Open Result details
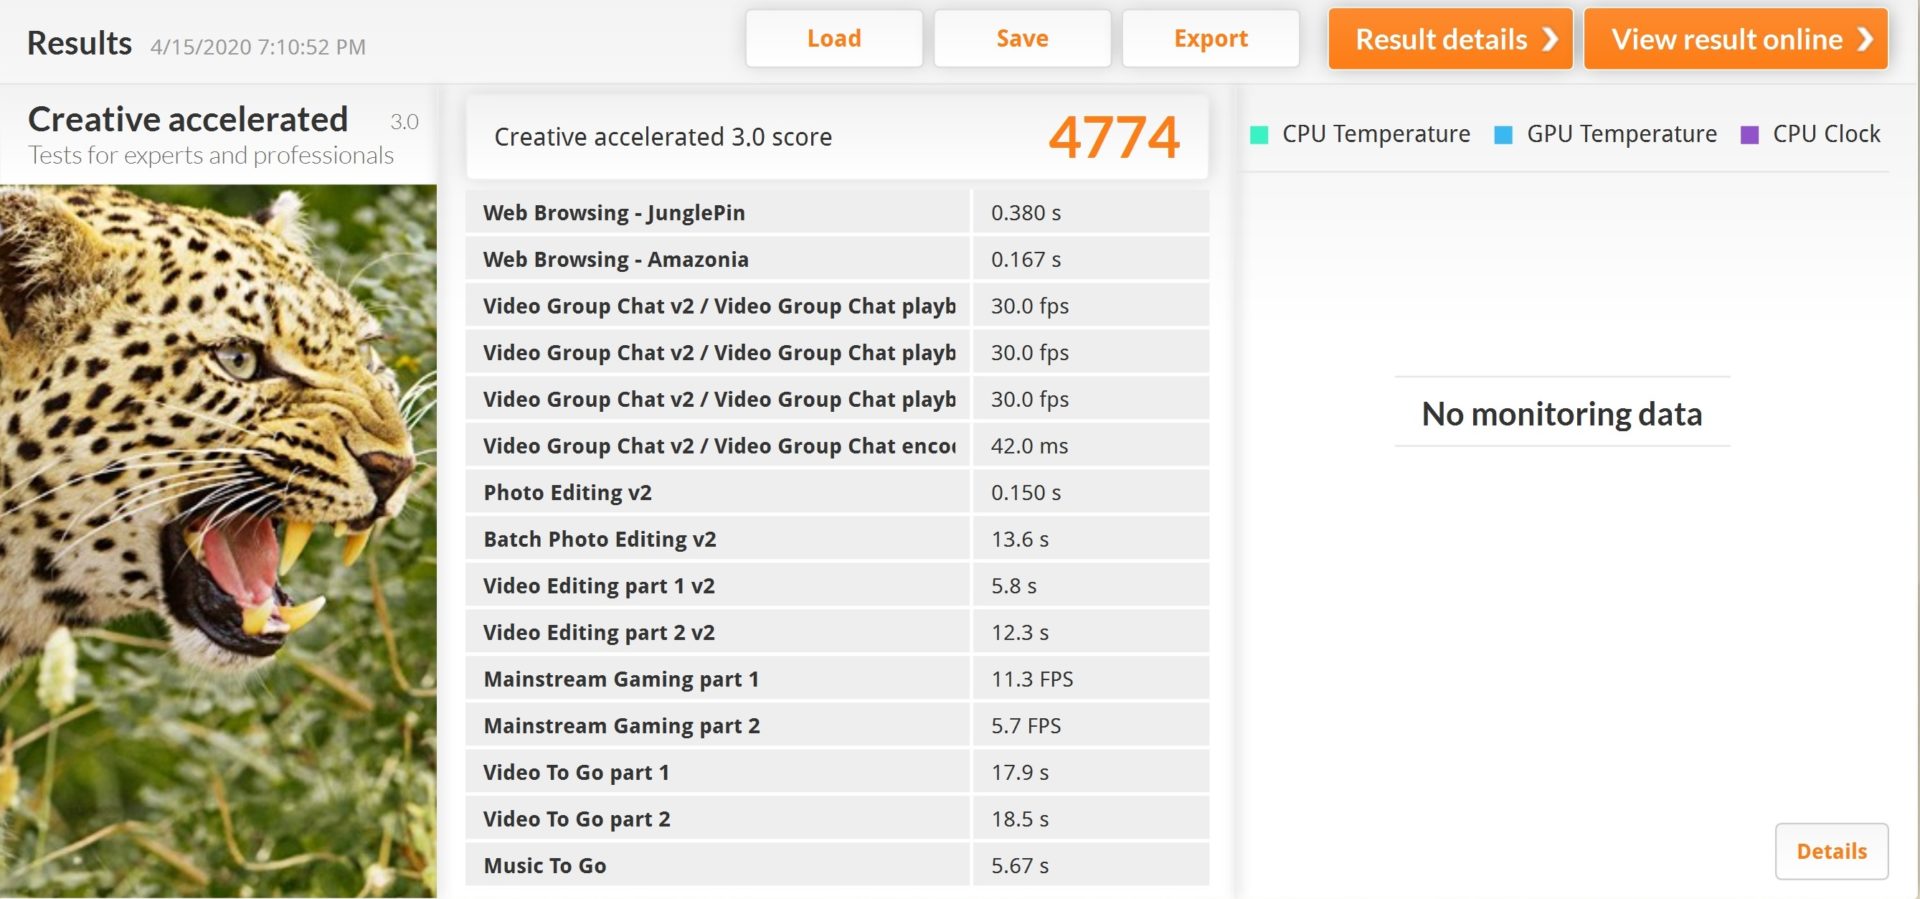 click(x=1449, y=39)
